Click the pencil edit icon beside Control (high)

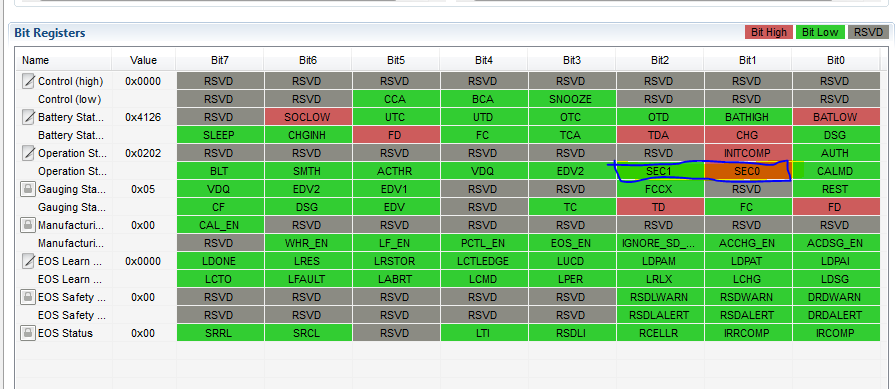coord(28,81)
